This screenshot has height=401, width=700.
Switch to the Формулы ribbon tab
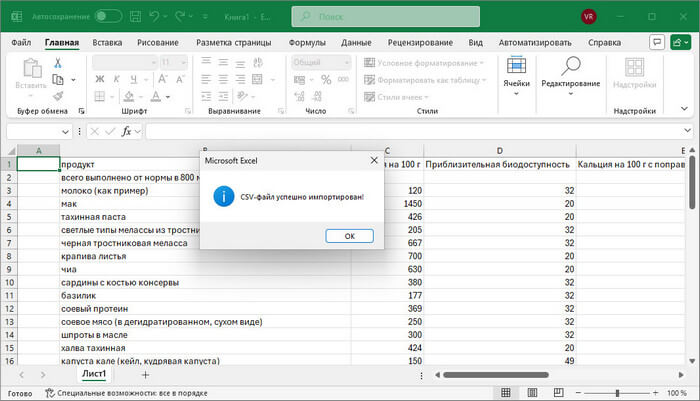pyautogui.click(x=307, y=43)
